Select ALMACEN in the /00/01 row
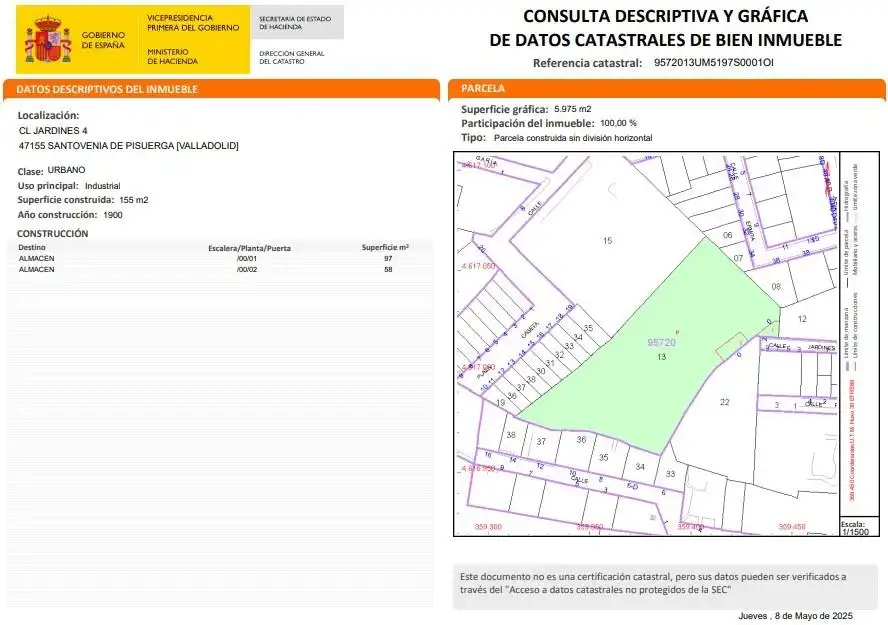This screenshot has height=625, width=888. pyautogui.click(x=36, y=258)
